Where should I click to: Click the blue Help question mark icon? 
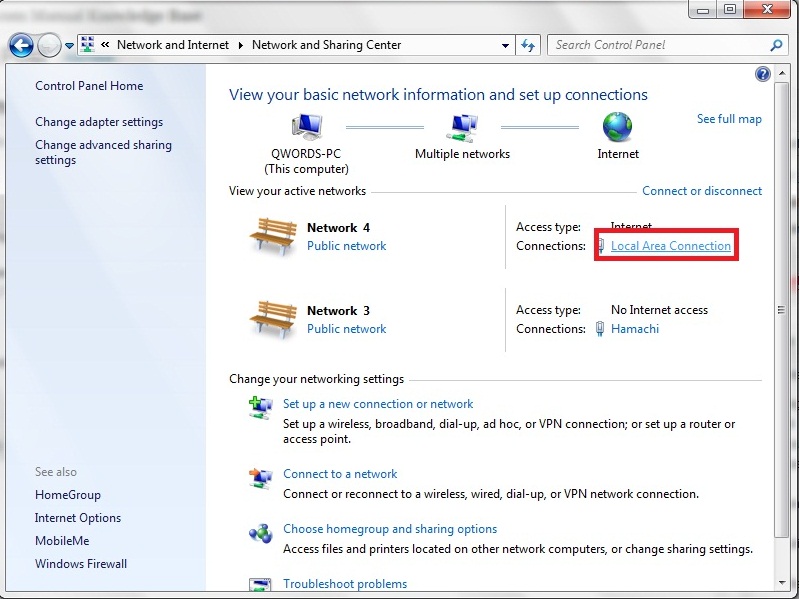(x=763, y=75)
